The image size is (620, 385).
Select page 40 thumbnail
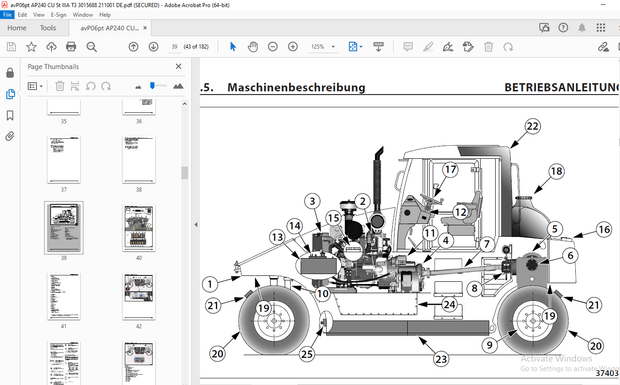pos(139,228)
